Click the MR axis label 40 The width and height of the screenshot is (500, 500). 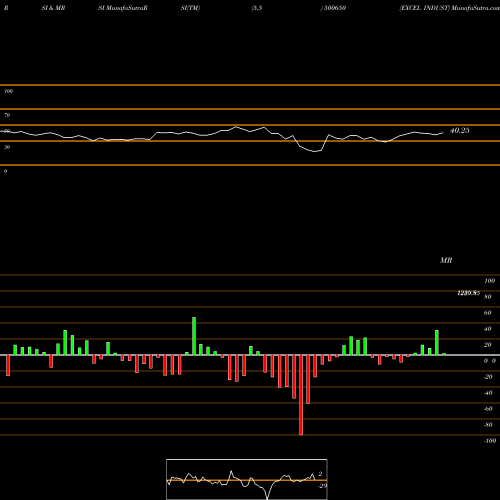tap(488, 329)
